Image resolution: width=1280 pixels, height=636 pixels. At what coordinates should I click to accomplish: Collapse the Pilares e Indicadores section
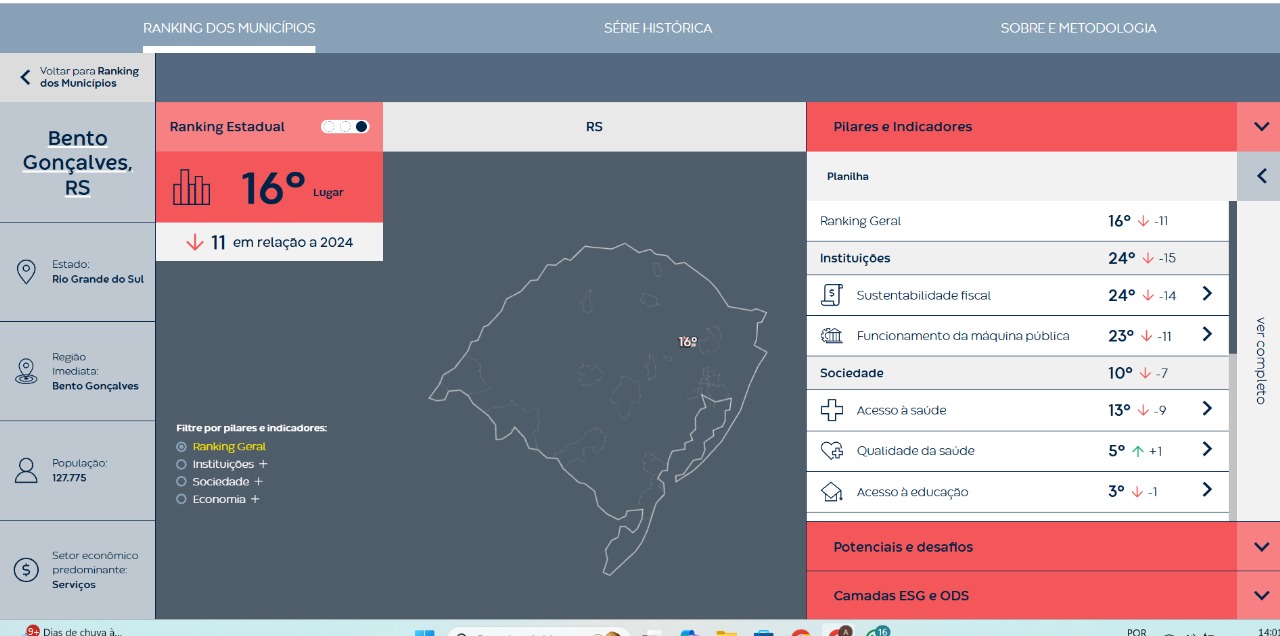point(1258,127)
